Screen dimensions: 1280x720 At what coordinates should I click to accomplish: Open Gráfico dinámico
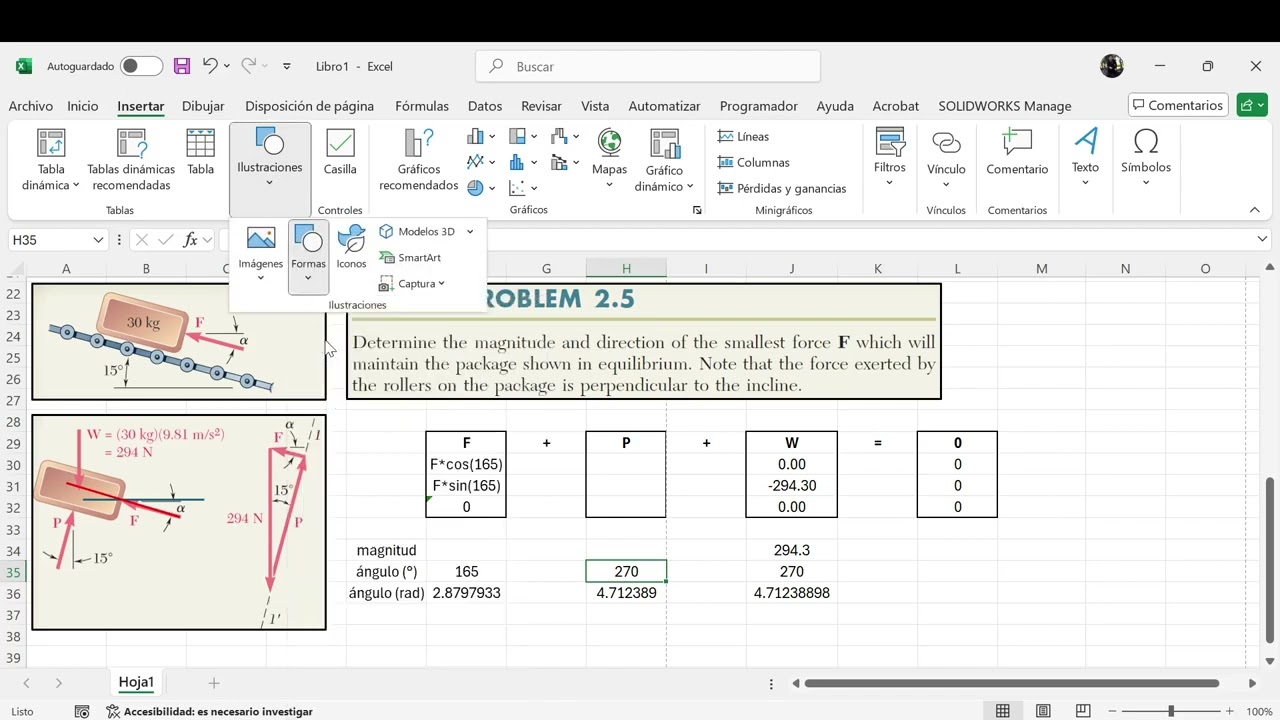click(x=664, y=160)
